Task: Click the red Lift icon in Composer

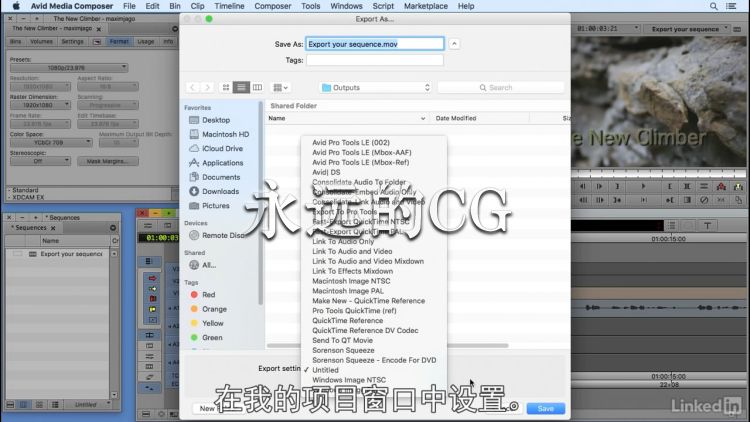Action: (721, 187)
